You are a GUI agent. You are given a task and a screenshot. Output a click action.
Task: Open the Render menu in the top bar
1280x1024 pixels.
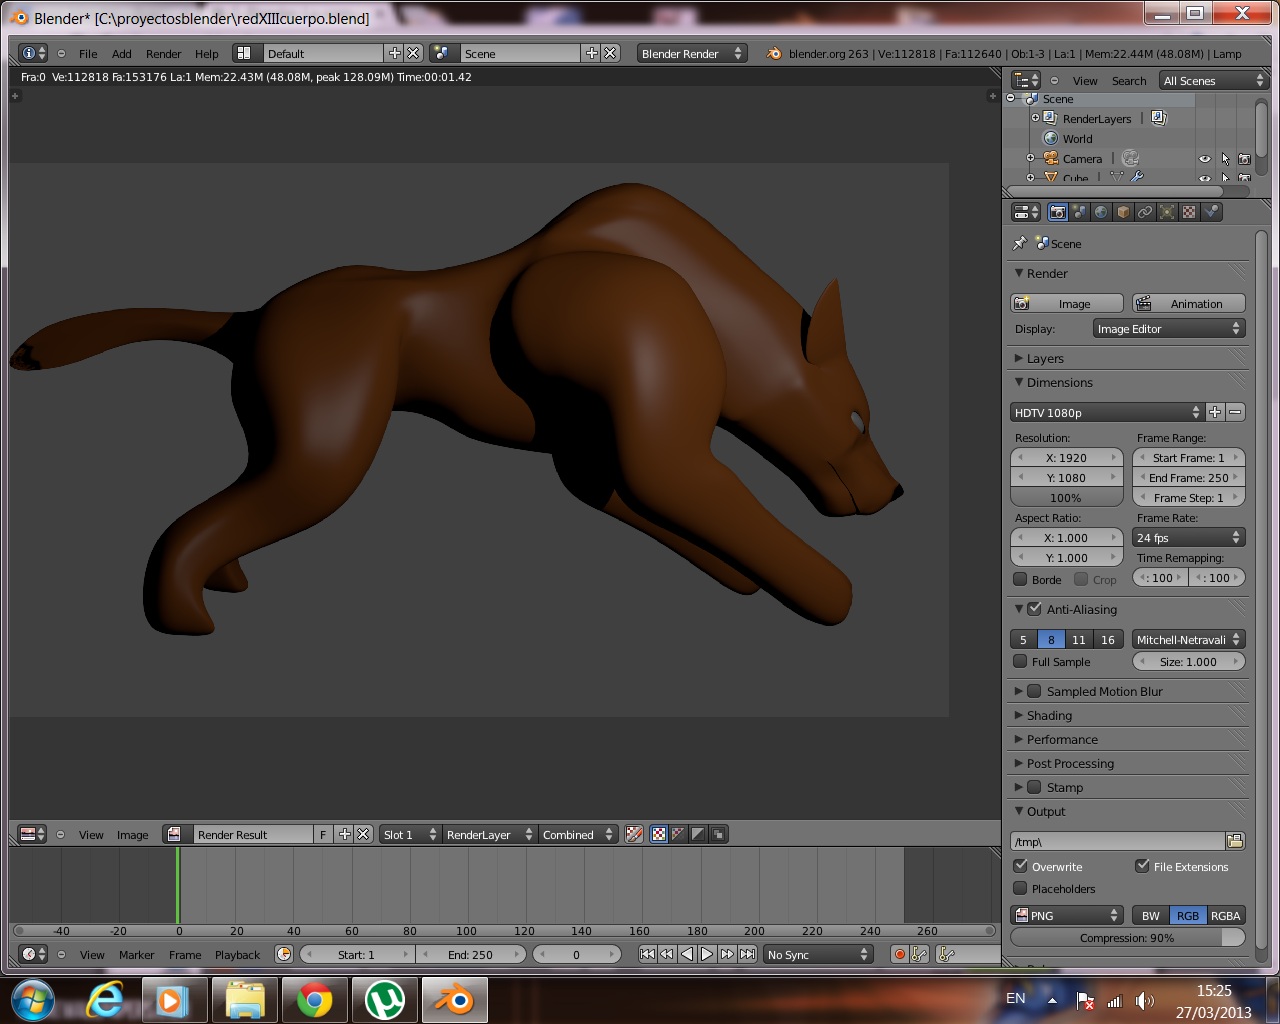163,54
